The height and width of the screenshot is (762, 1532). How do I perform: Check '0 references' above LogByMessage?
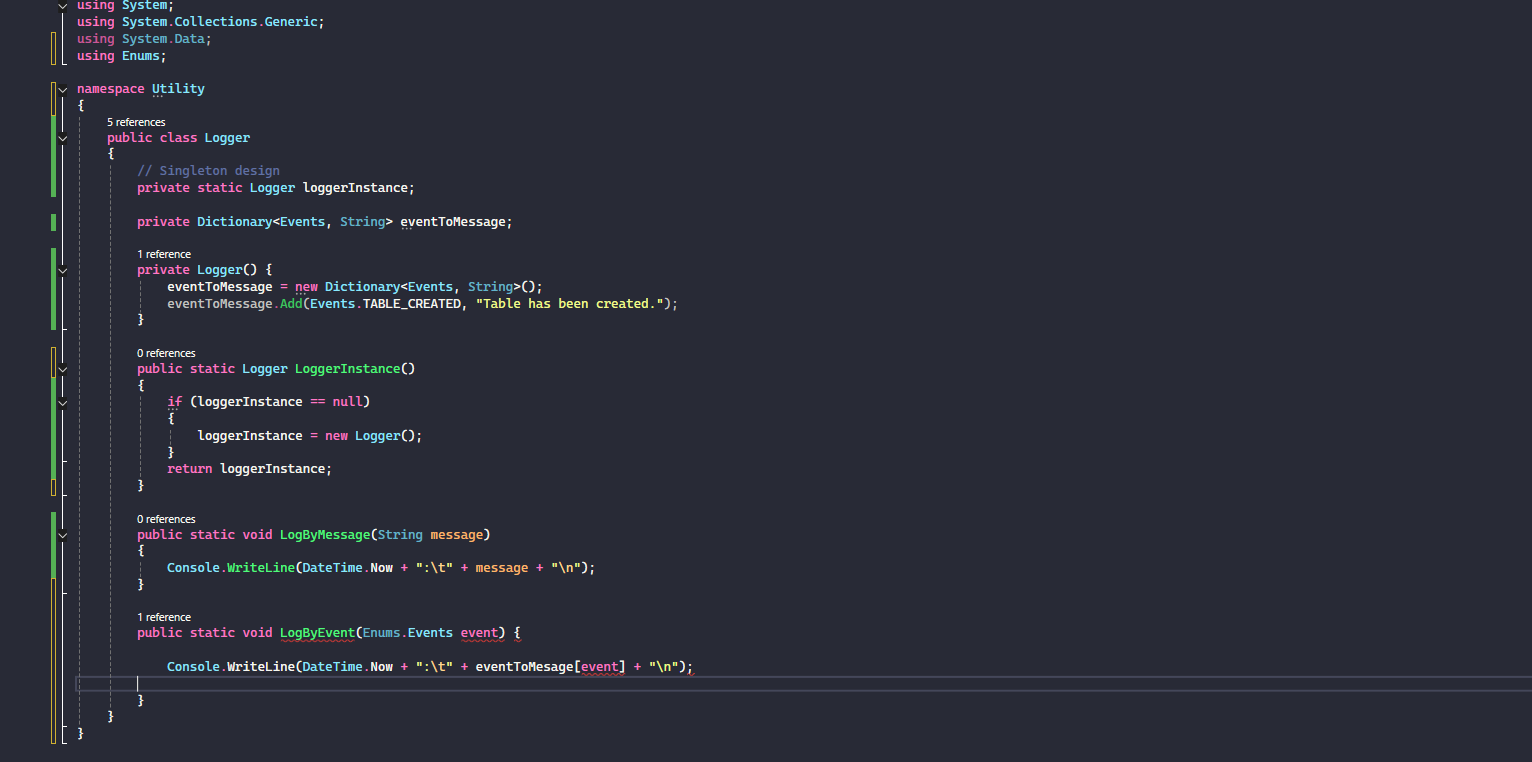[x=166, y=518]
